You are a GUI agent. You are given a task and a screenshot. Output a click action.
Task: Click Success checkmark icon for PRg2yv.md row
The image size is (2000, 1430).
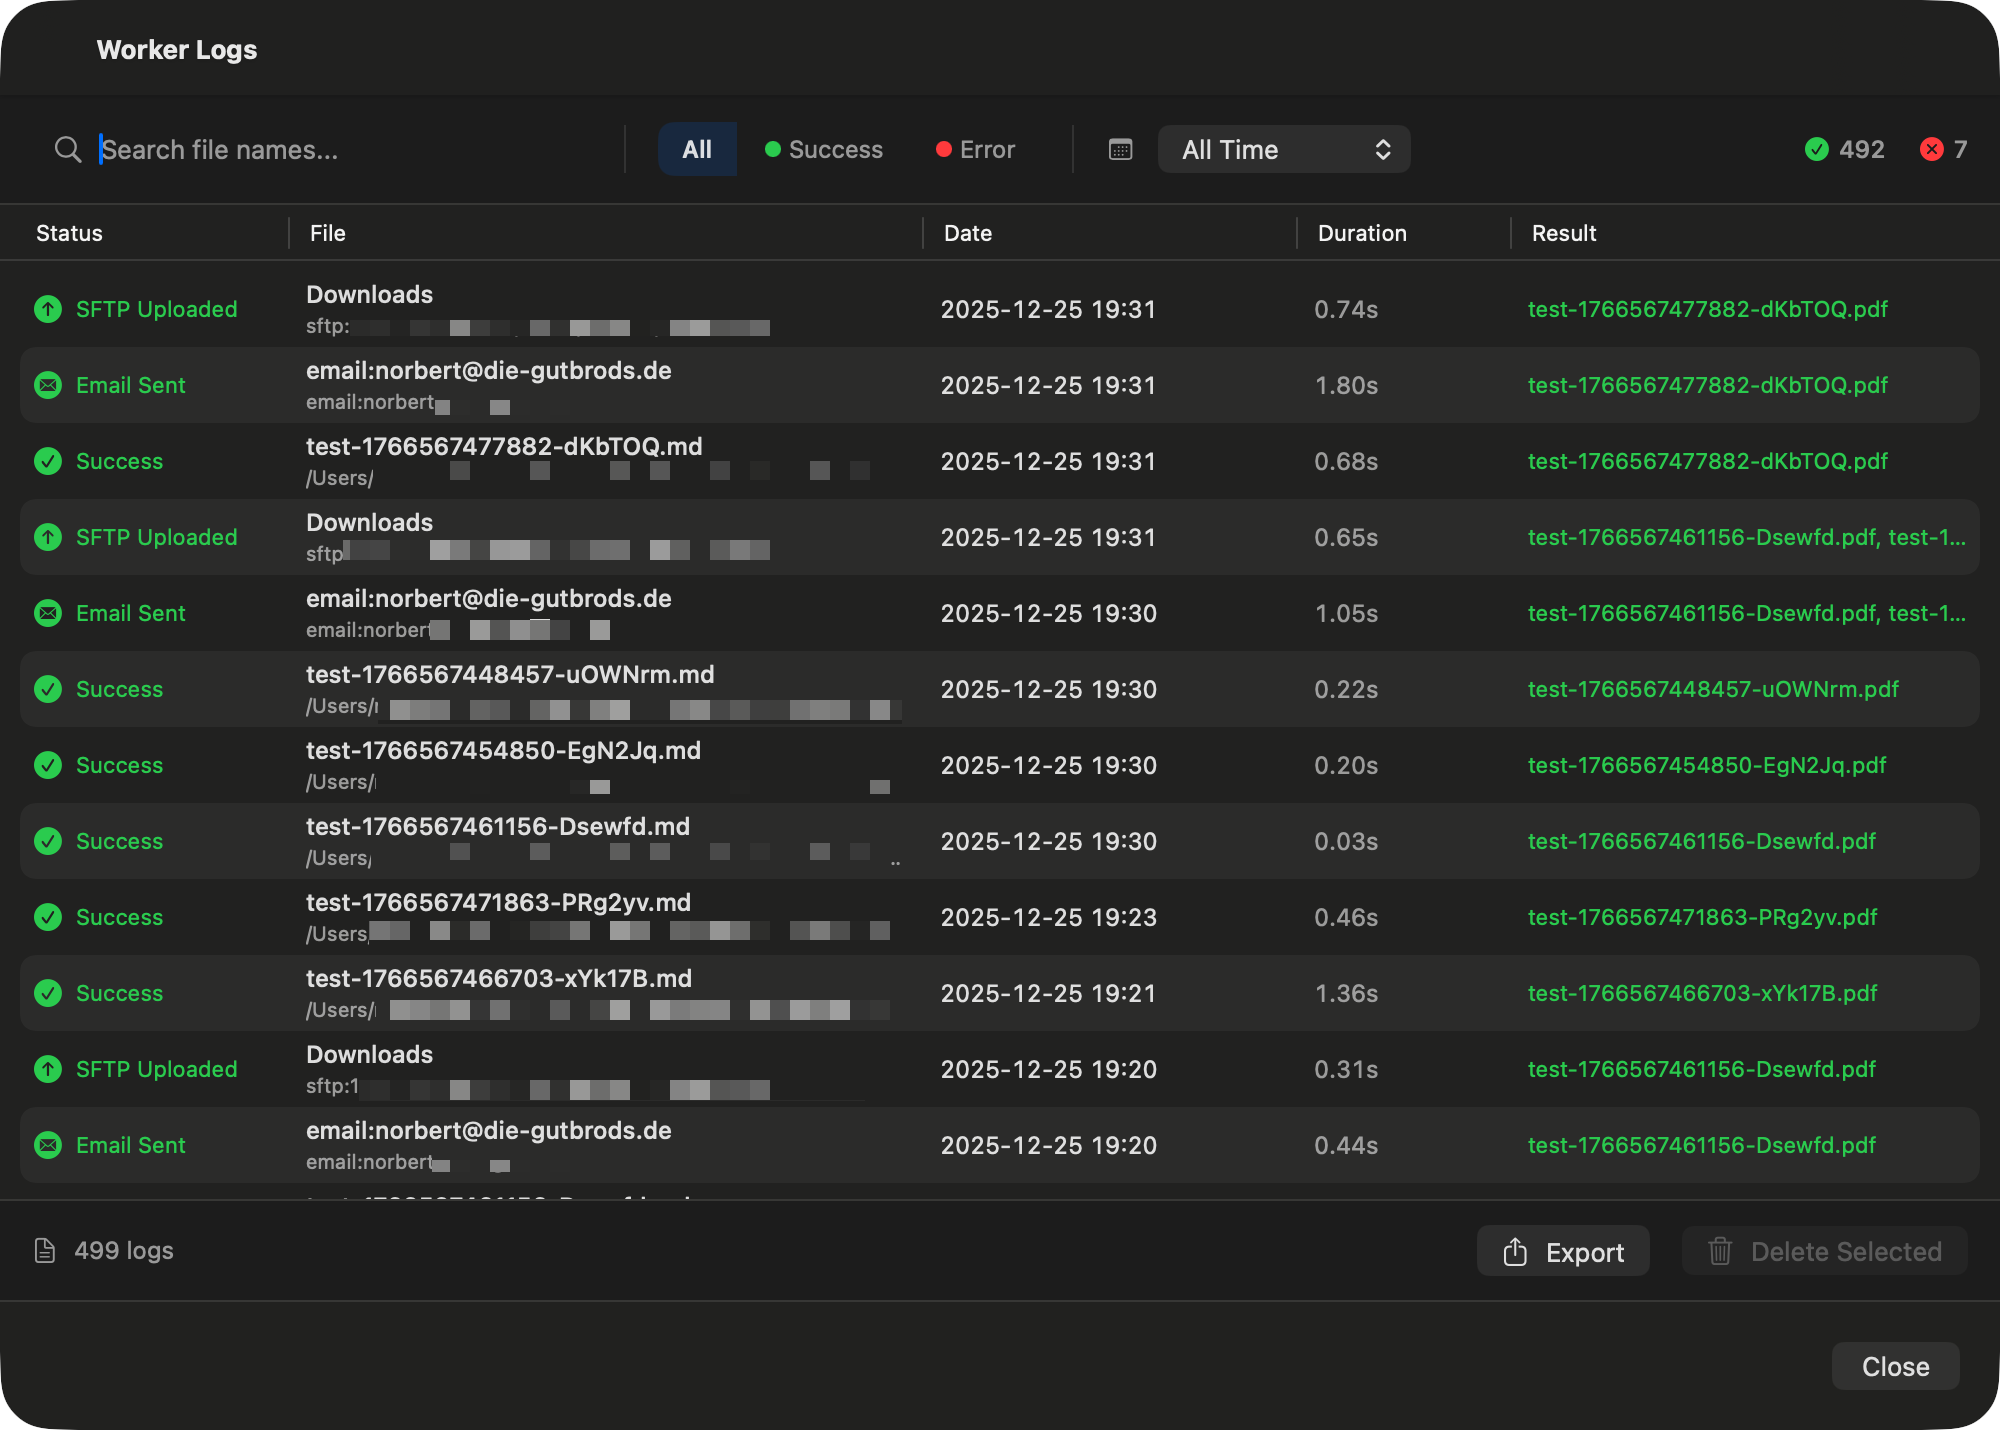[48, 917]
